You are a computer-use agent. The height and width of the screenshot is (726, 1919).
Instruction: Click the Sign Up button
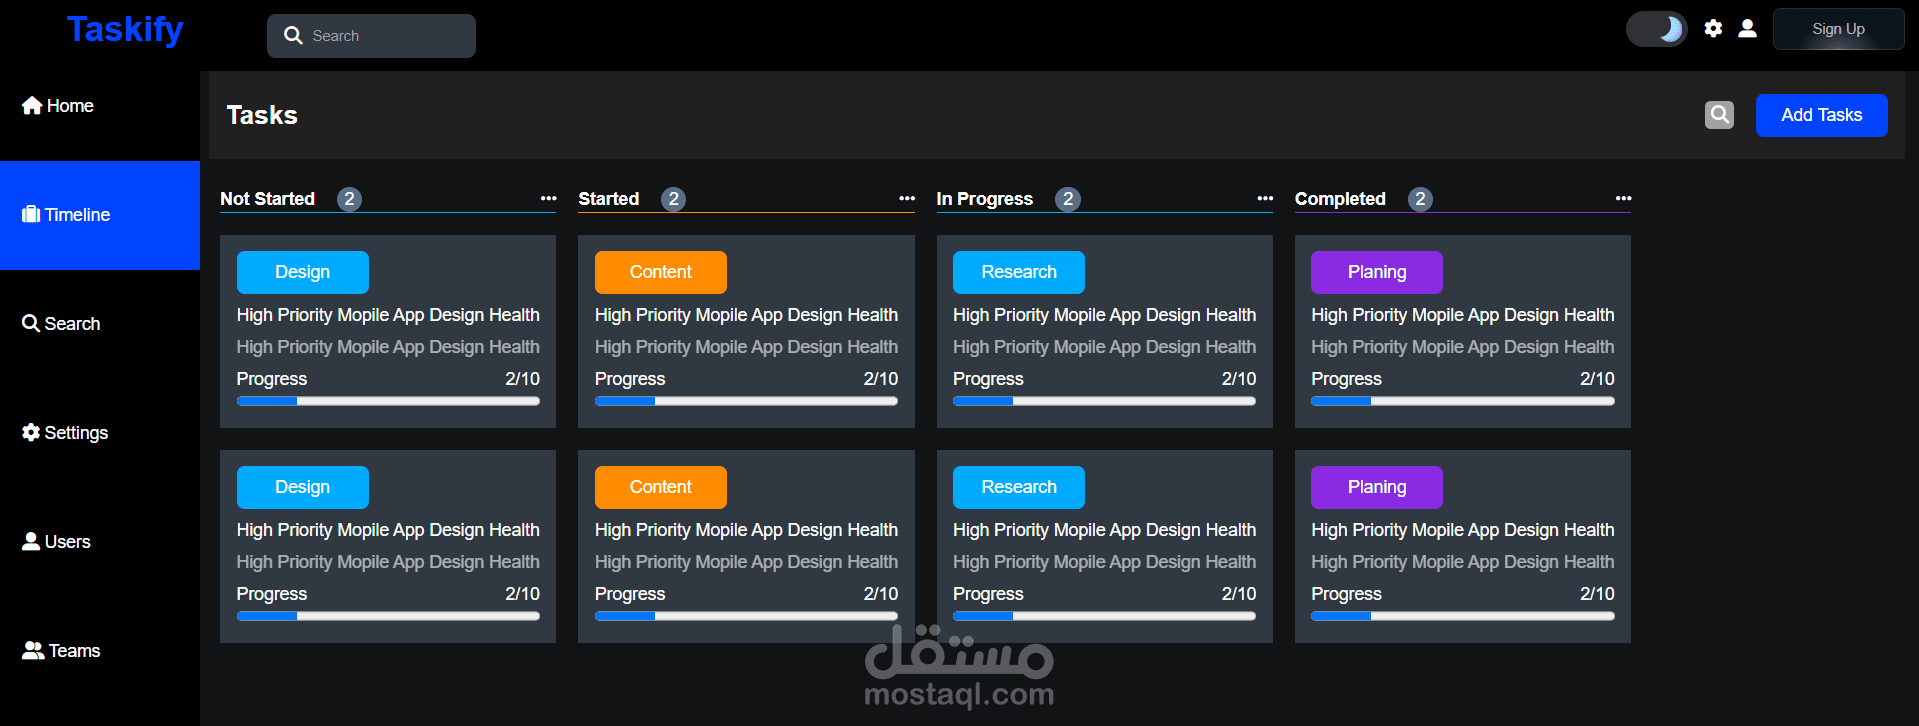(x=1838, y=29)
